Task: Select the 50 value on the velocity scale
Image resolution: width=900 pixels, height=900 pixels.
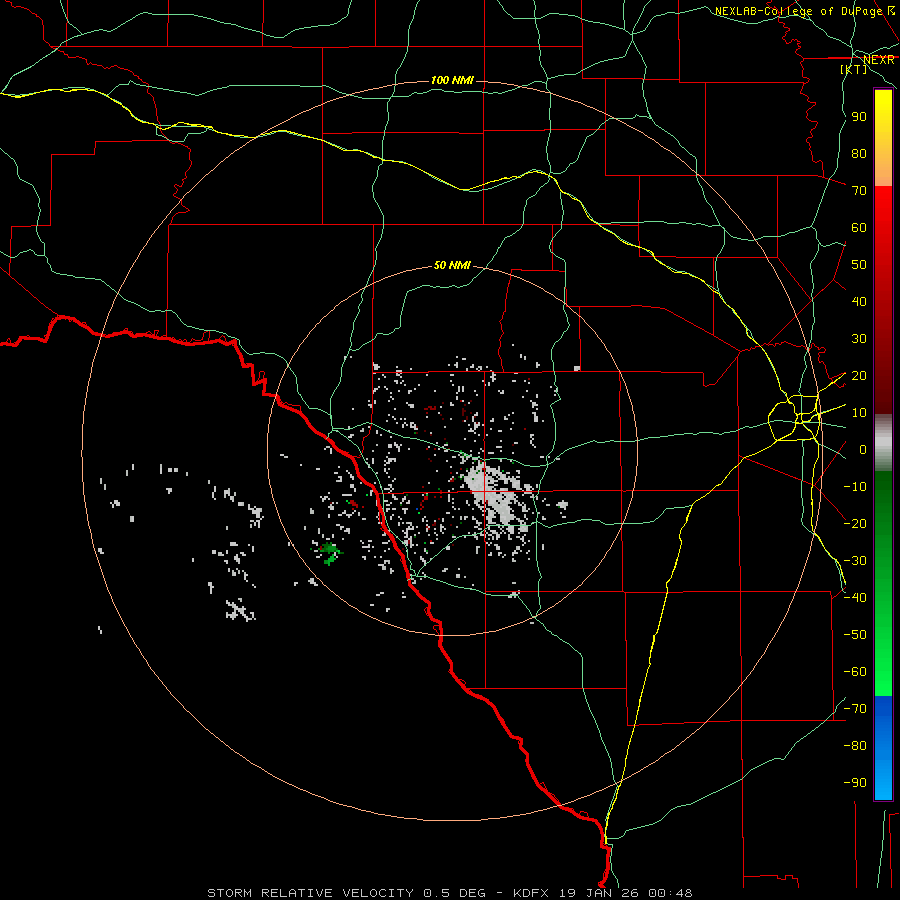Action: click(859, 265)
